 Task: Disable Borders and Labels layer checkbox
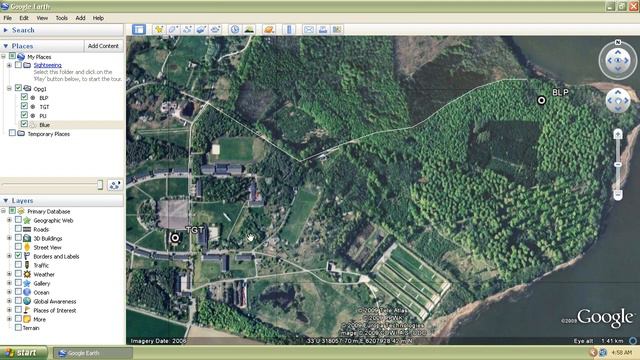[x=18, y=256]
